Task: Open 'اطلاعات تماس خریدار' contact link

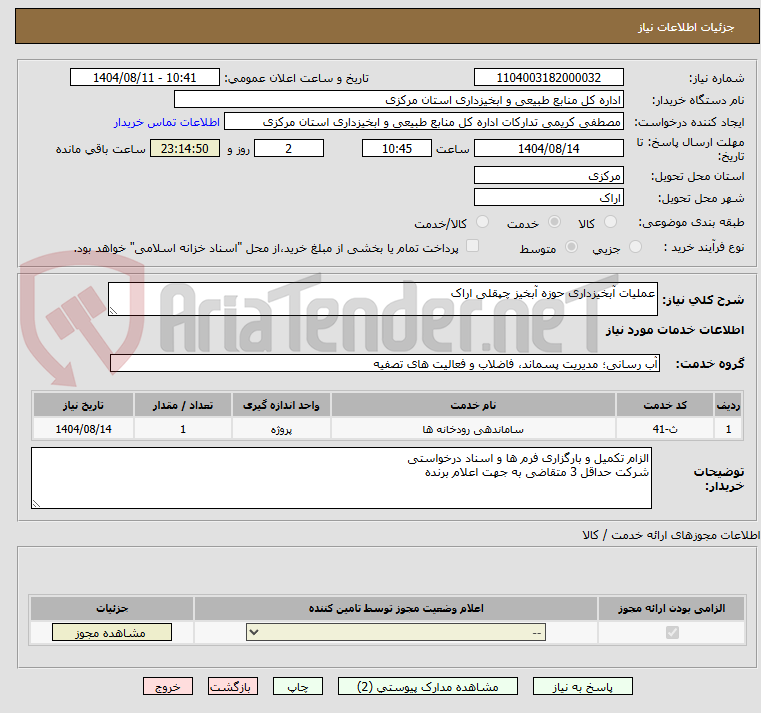Action: point(166,122)
